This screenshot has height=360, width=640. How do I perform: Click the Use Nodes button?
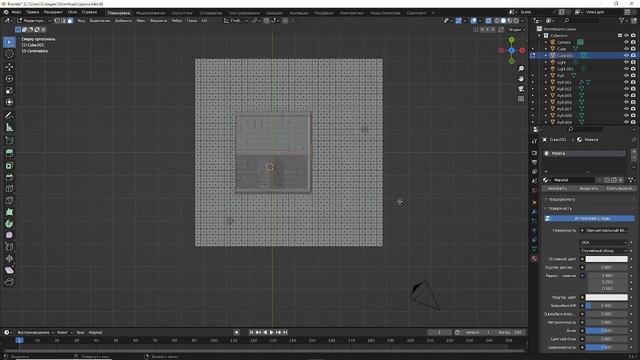590,219
